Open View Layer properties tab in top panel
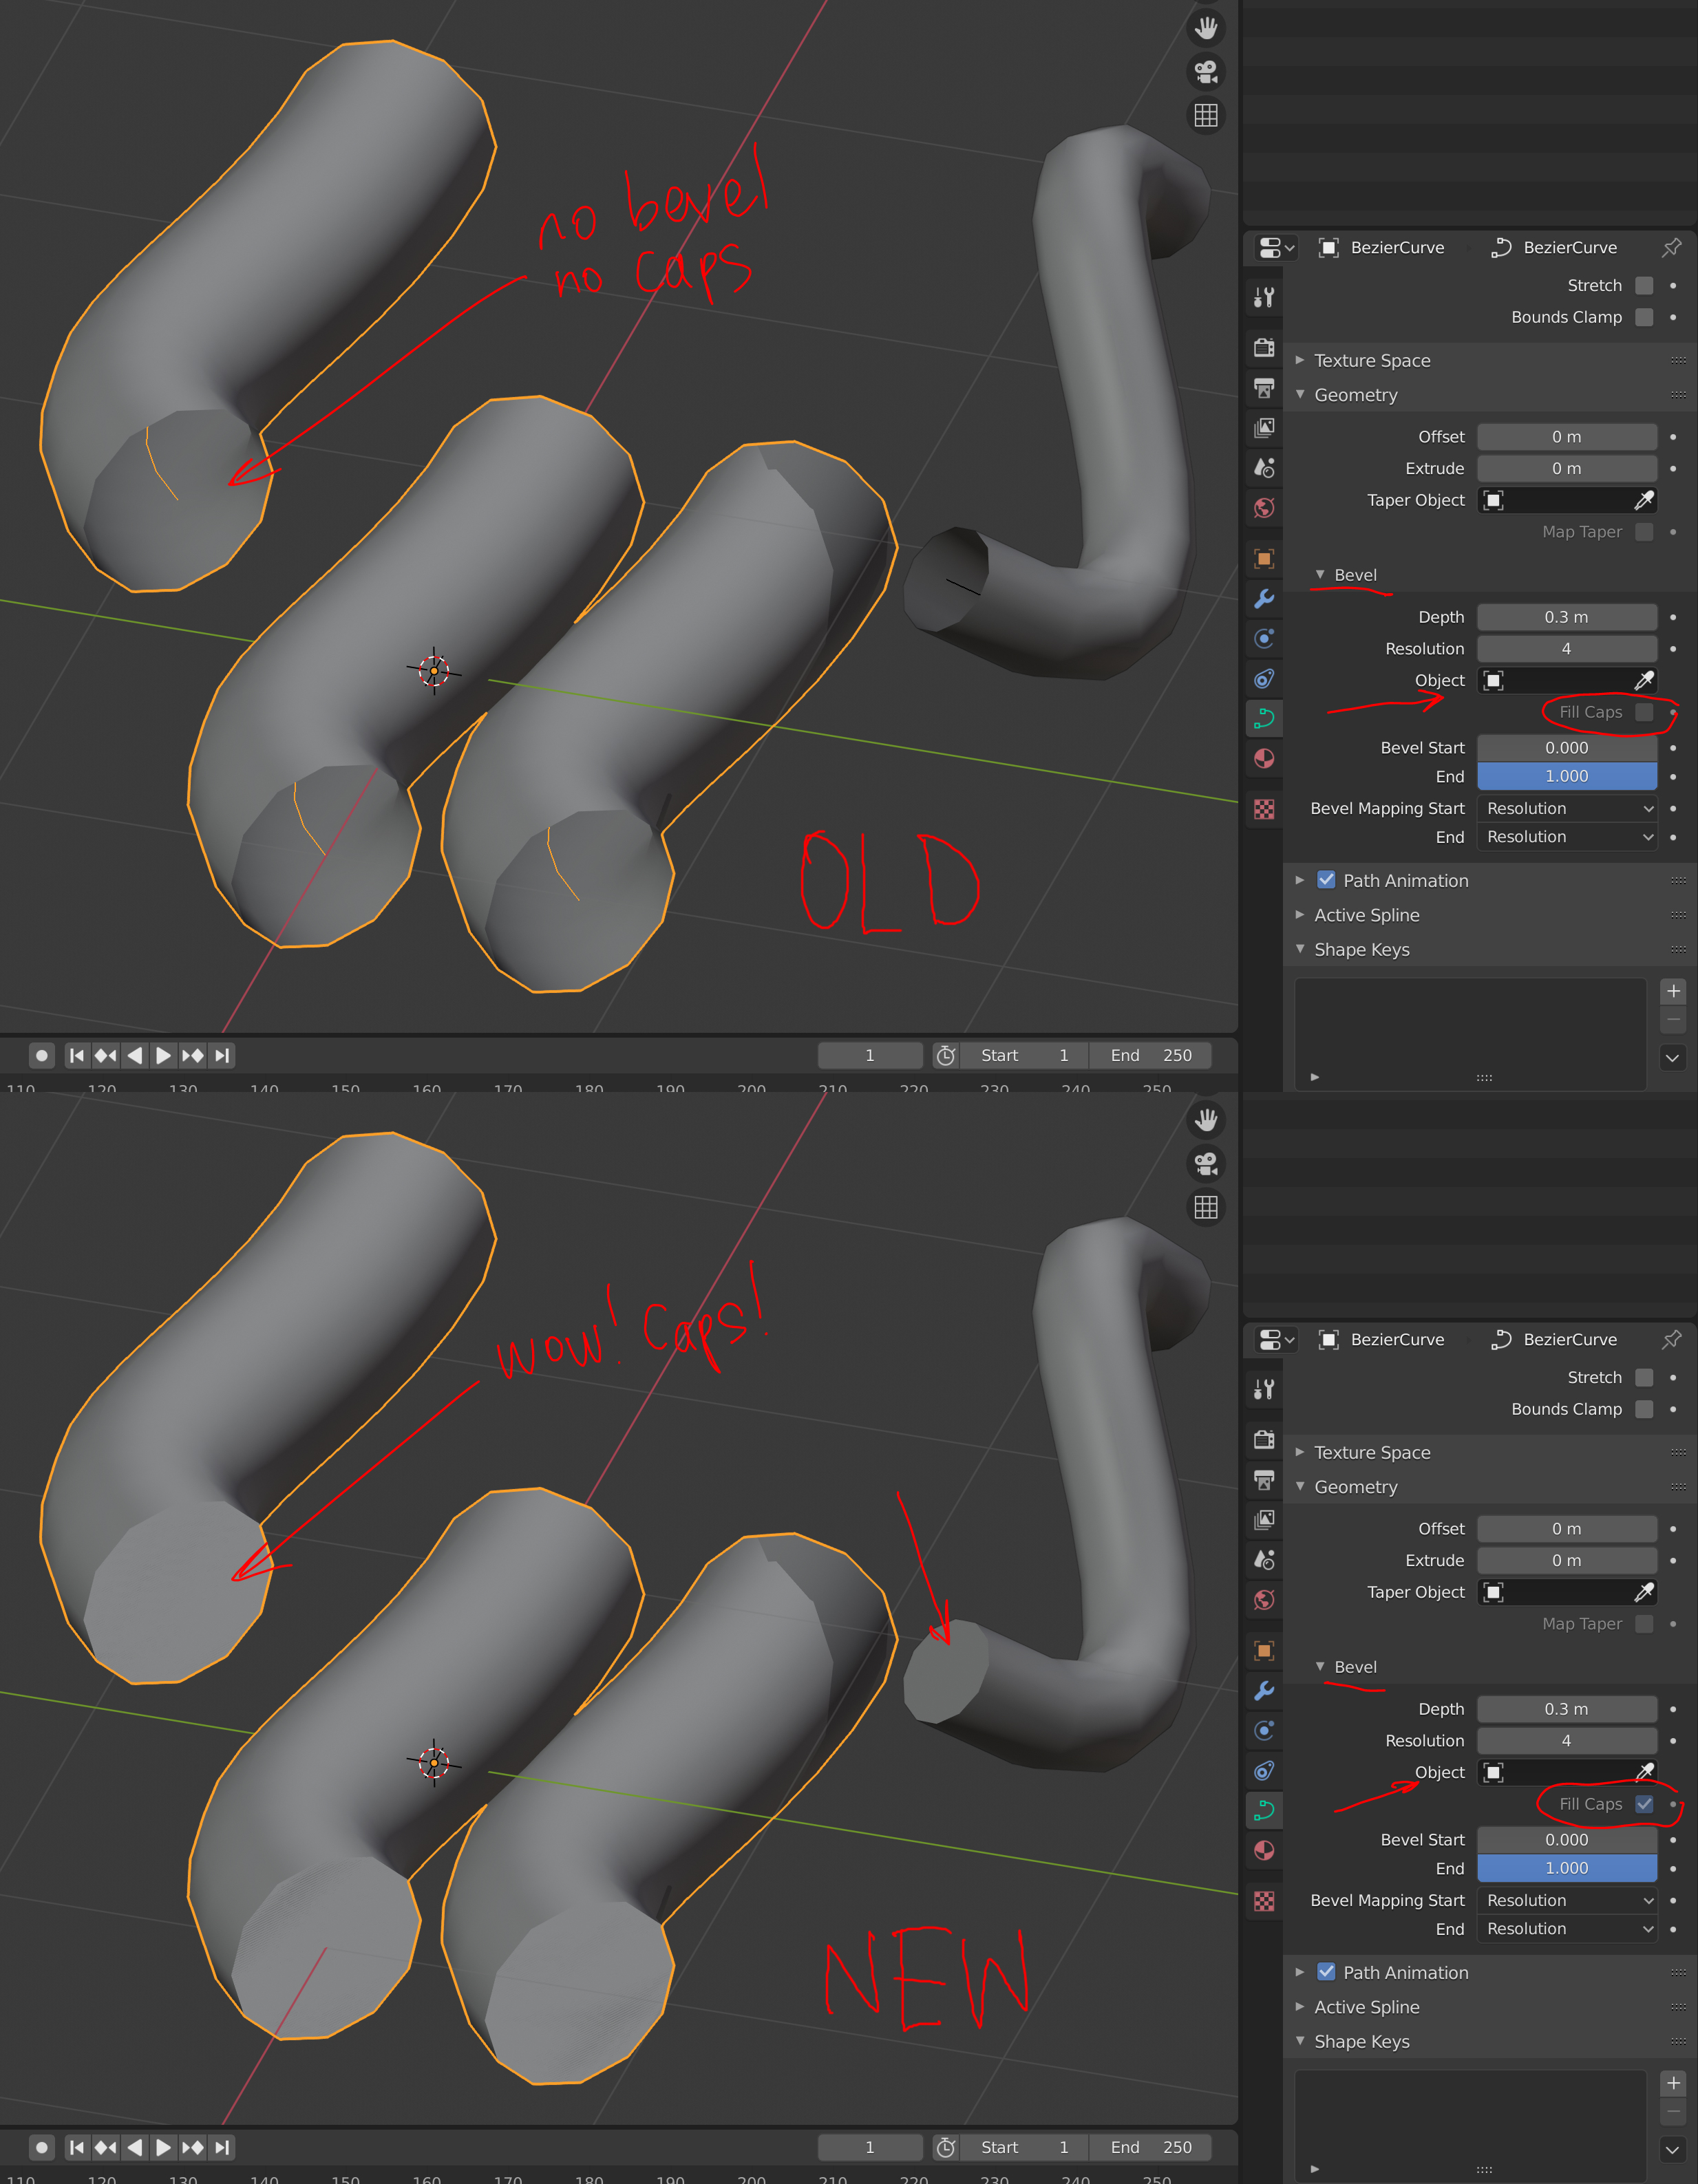This screenshot has height=2184, width=1698. point(1264,428)
